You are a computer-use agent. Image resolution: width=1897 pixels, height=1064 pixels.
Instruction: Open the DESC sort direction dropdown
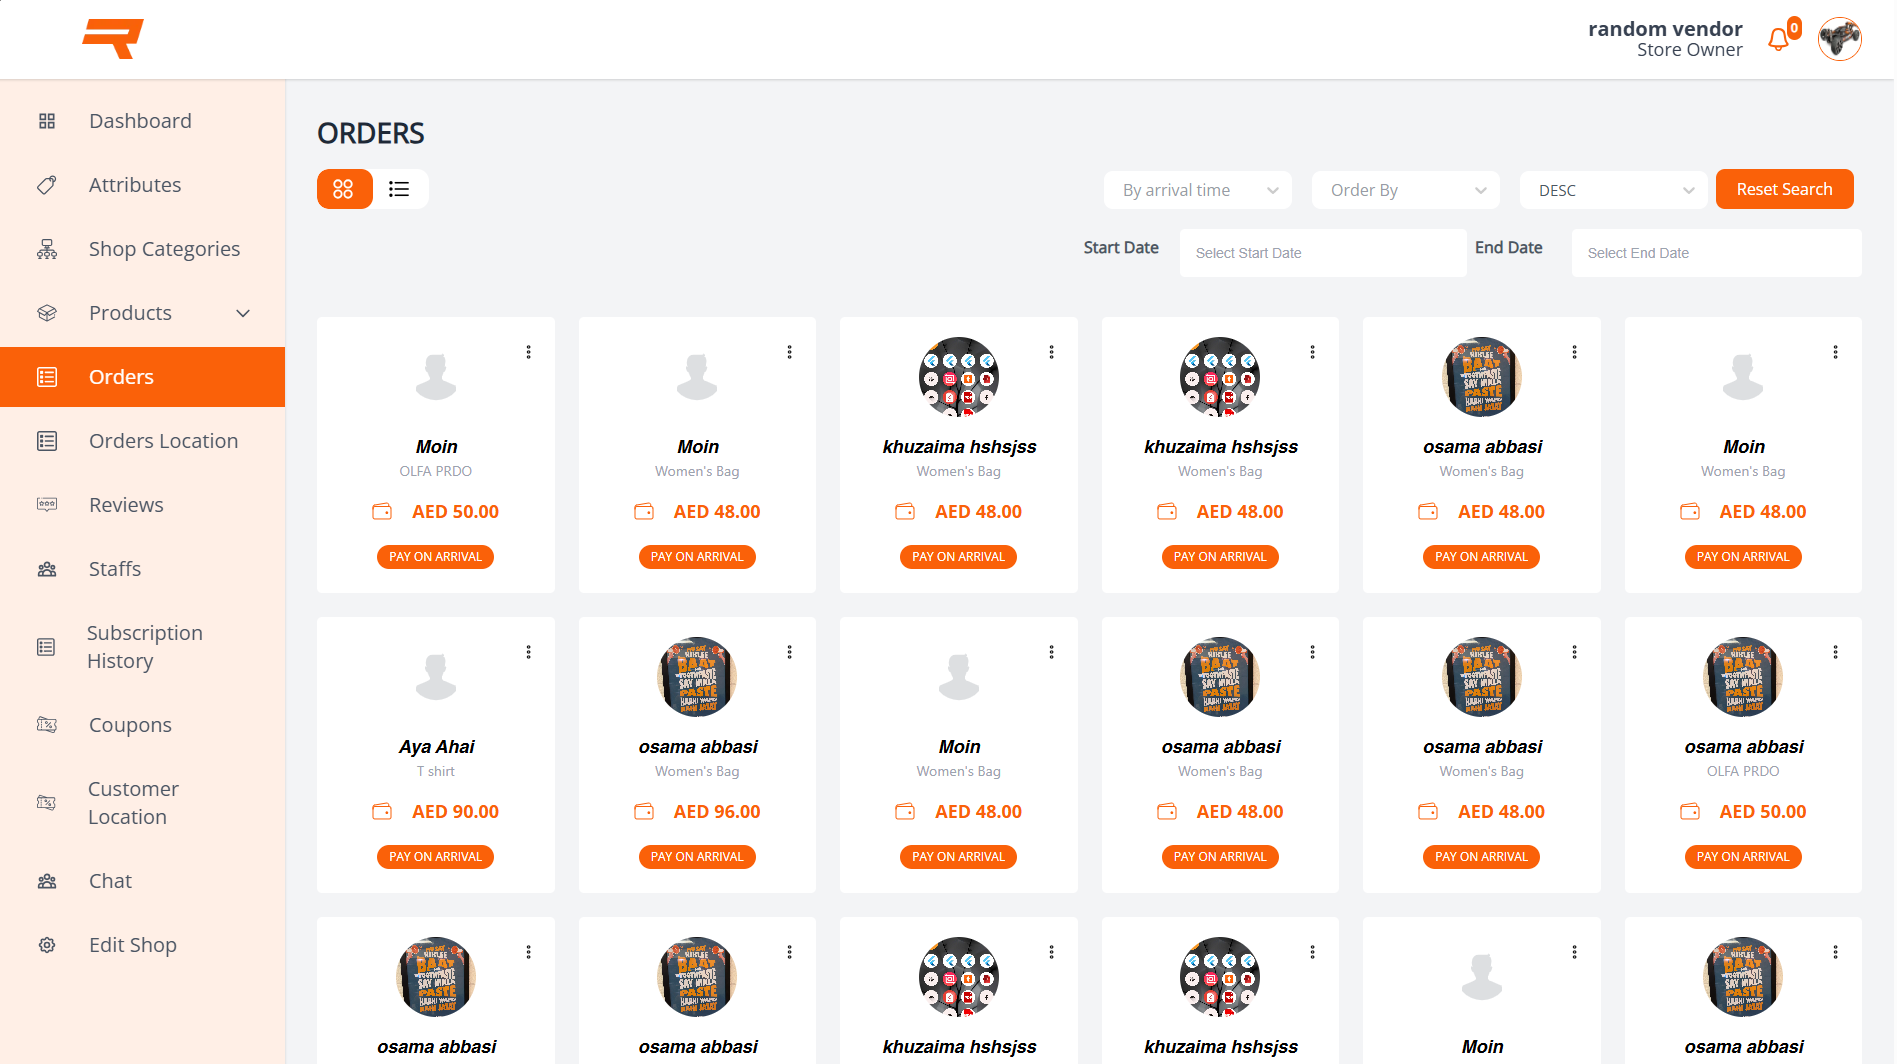coord(1614,190)
